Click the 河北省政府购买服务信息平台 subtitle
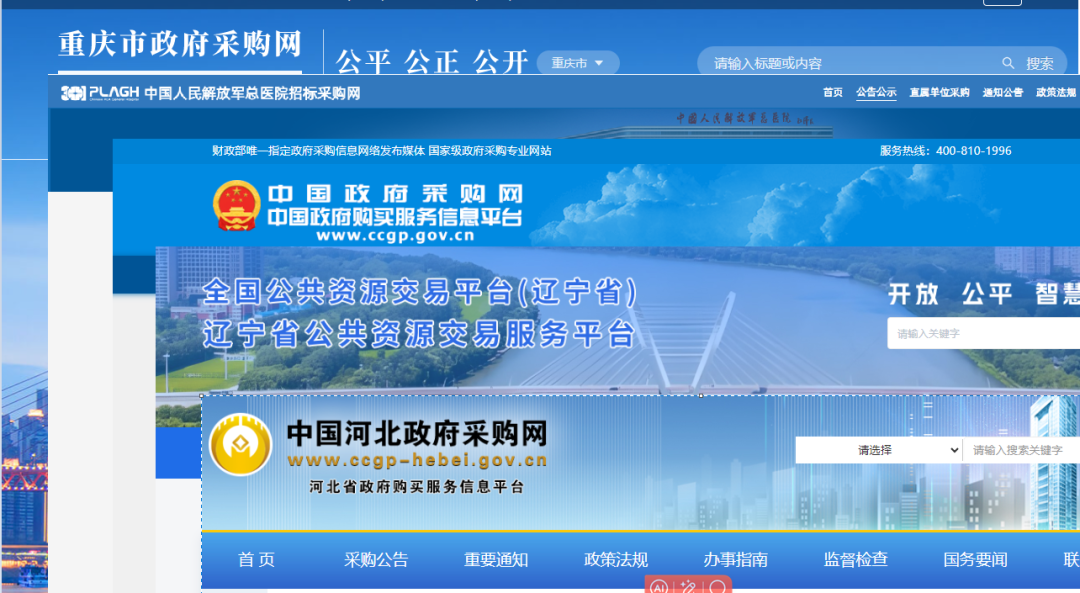Screen dimensions: 1080x593 417,487
